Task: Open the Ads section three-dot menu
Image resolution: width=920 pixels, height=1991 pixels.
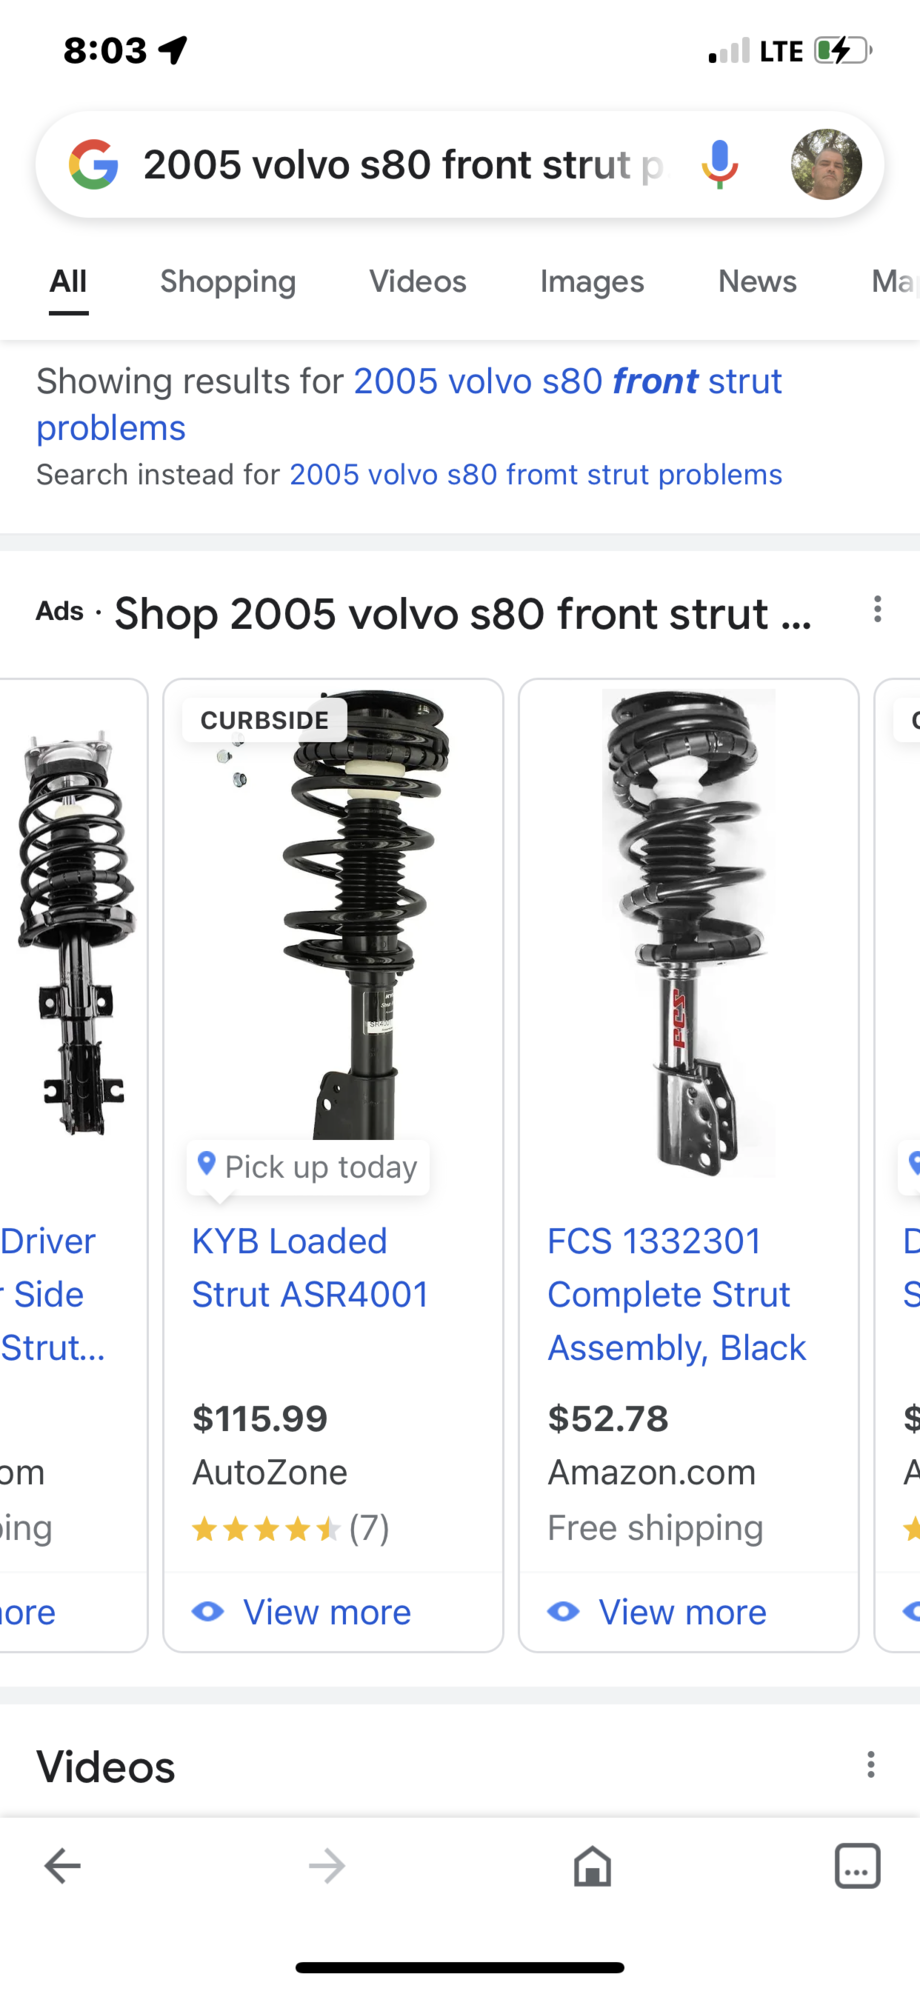Action: 877,609
